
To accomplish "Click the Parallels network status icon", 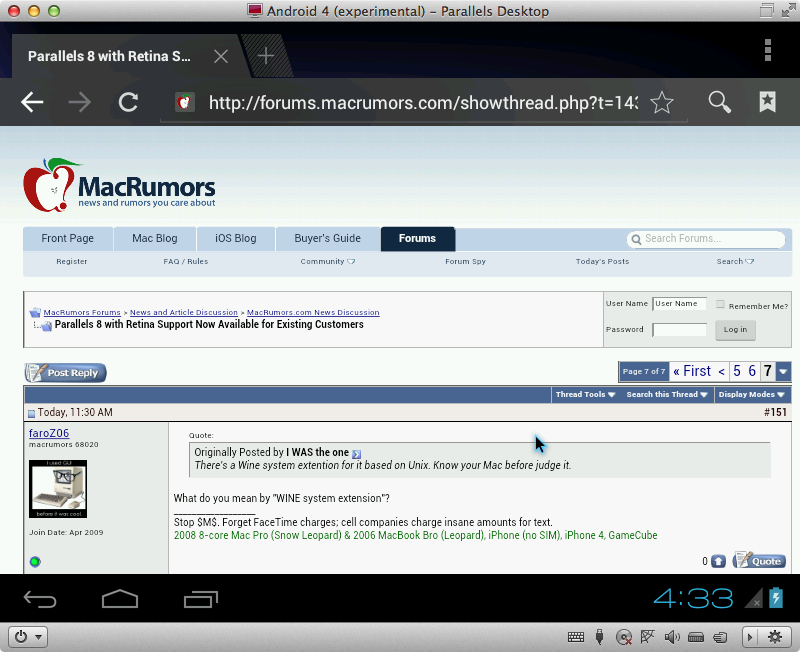I will (647, 637).
